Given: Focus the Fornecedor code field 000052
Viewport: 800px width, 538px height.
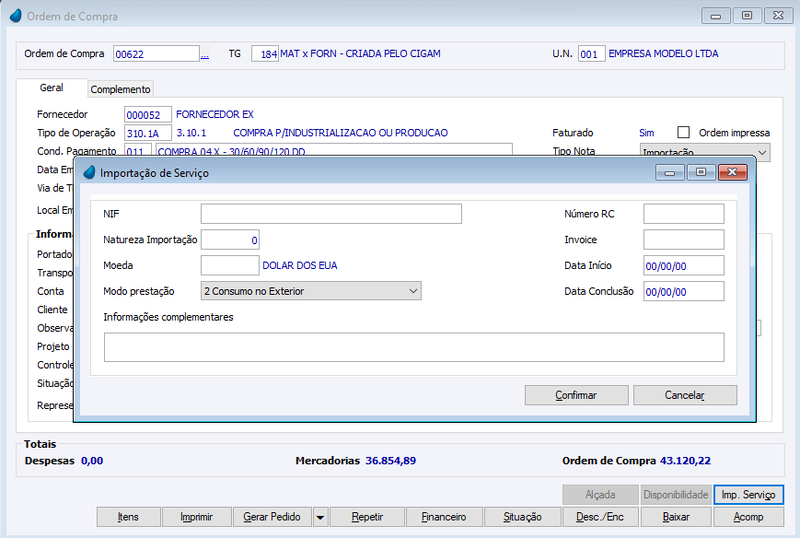Looking at the screenshot, I should [147, 115].
